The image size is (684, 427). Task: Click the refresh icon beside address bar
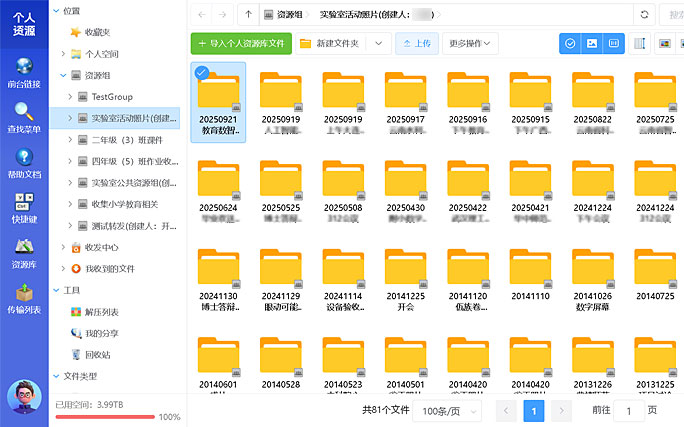click(x=645, y=15)
